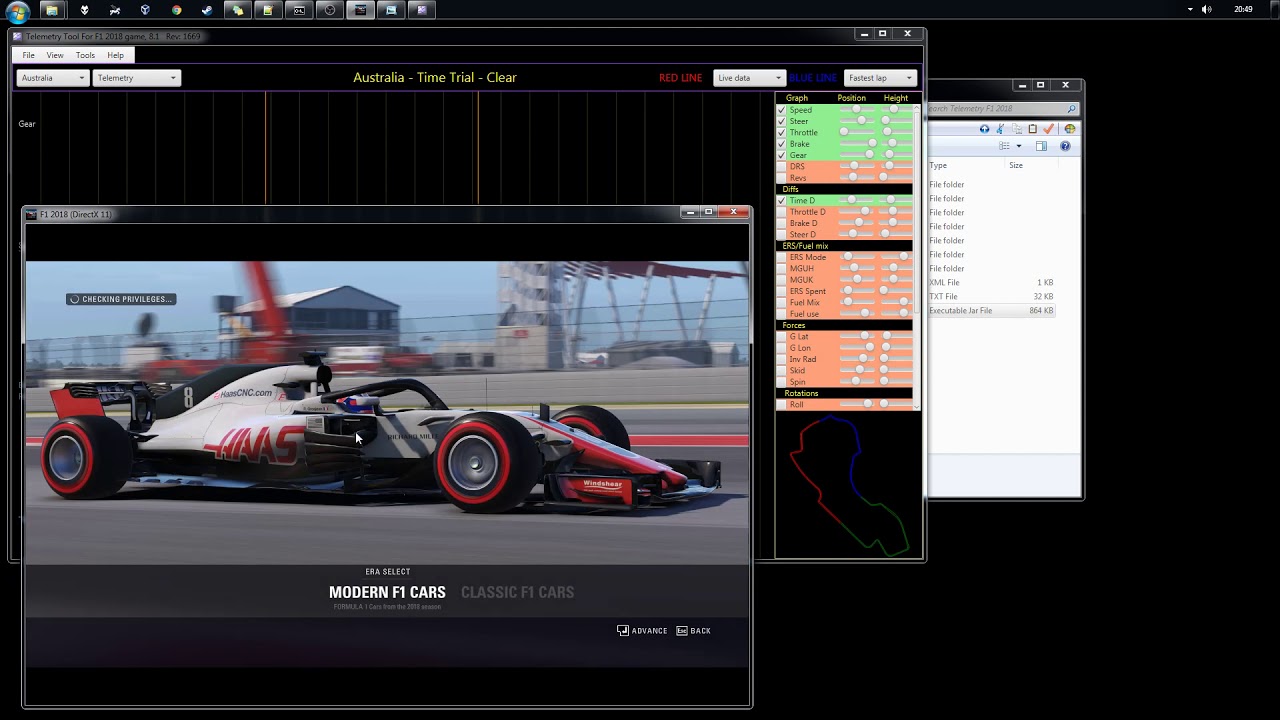Open Explorer help question mark icon
This screenshot has width=1280, height=720.
1065,146
